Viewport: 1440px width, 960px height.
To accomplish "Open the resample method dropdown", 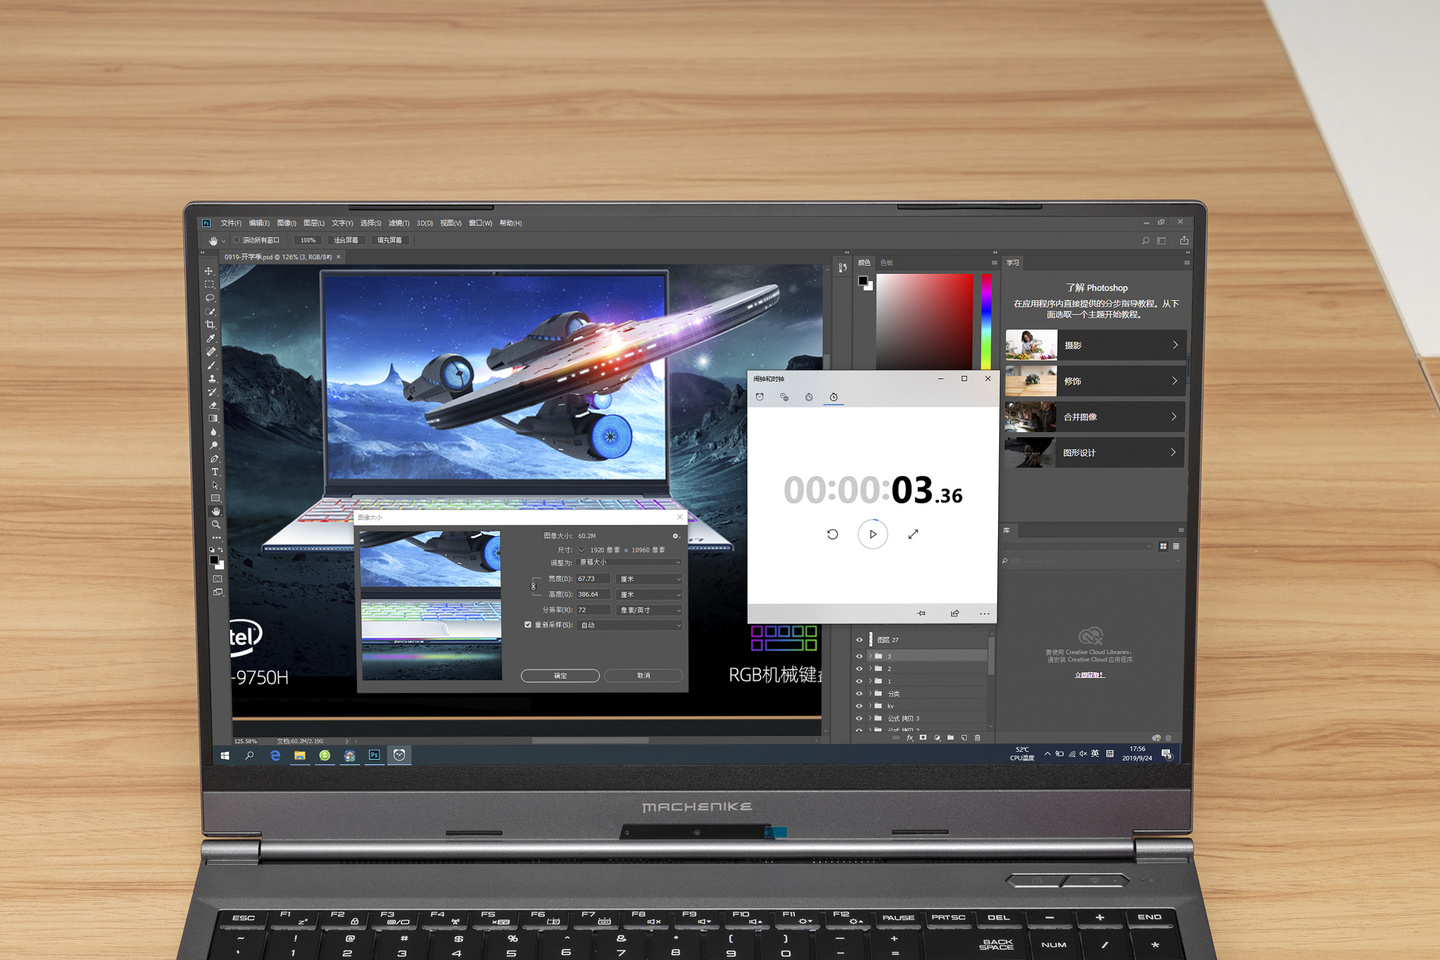I will 631,625.
